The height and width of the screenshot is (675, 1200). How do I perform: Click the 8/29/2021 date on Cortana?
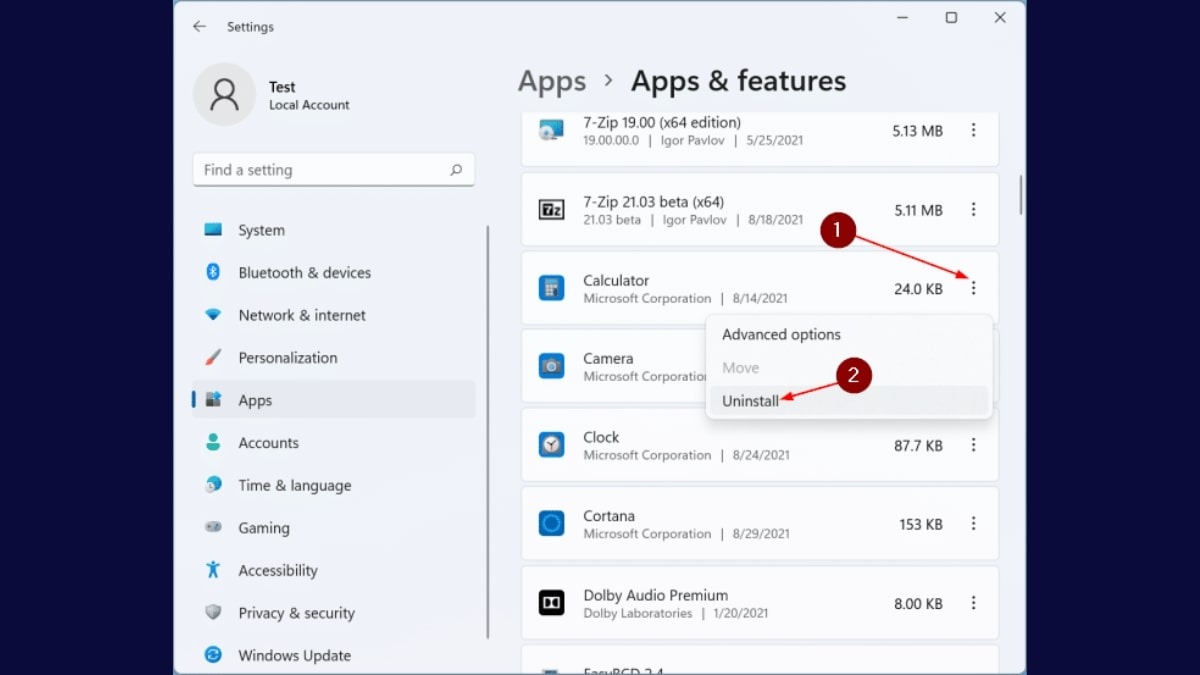click(761, 534)
